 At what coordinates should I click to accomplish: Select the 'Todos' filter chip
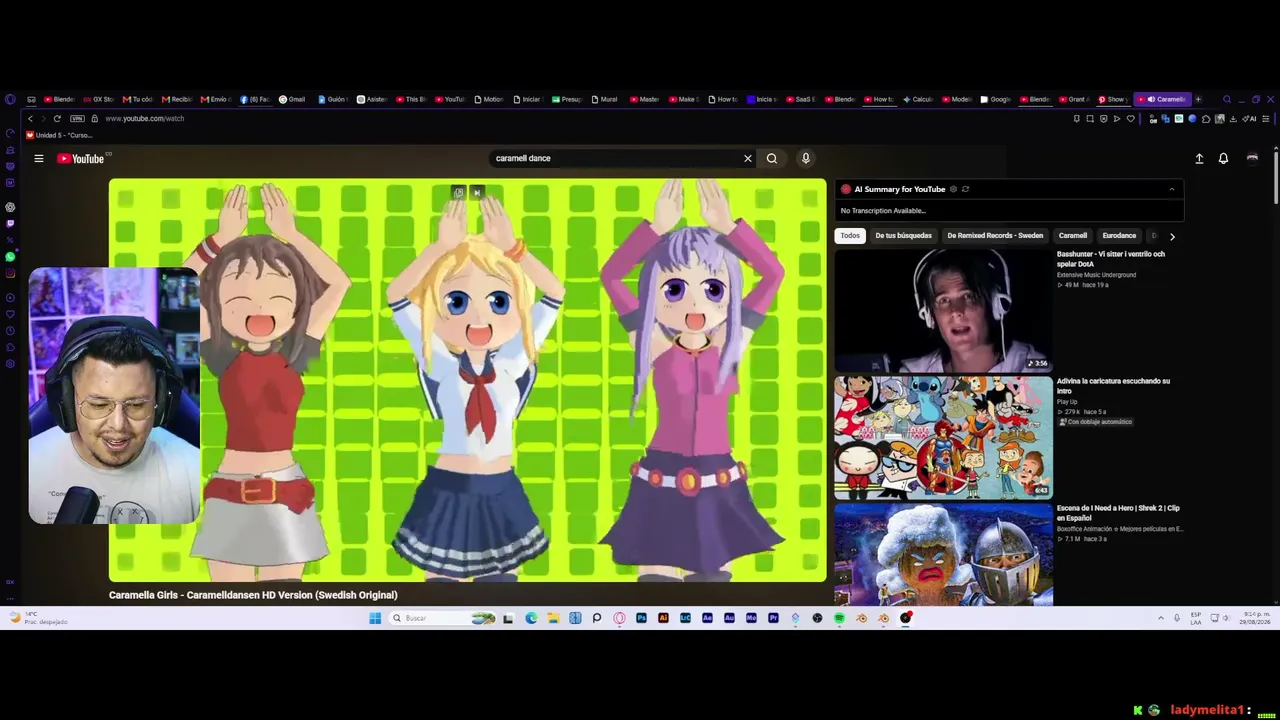[850, 236]
